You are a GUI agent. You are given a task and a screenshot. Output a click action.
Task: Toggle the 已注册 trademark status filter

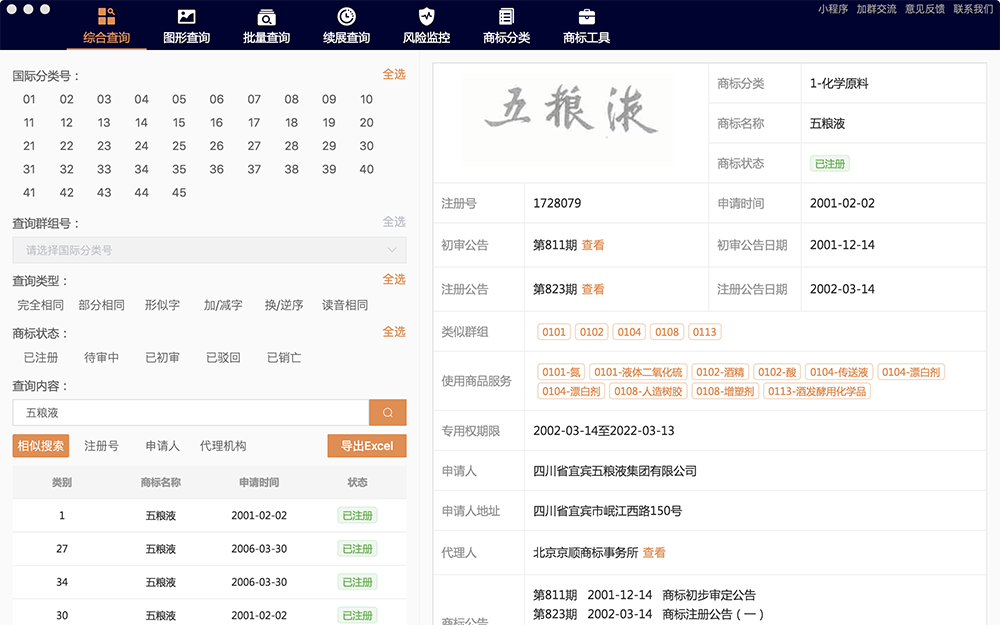pos(41,357)
